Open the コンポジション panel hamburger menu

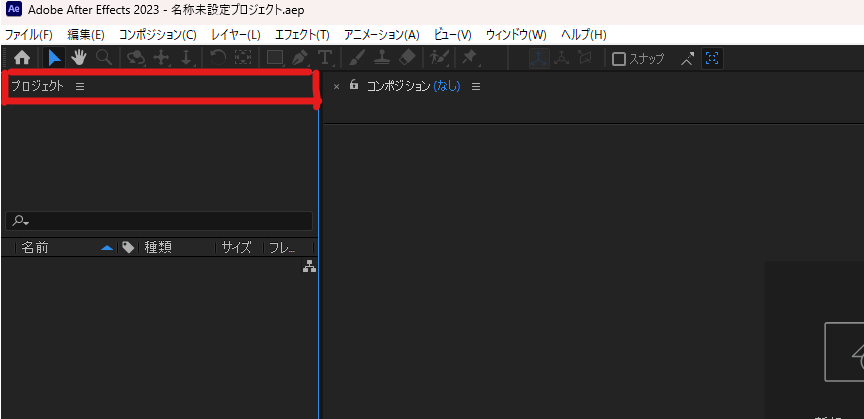(x=476, y=87)
